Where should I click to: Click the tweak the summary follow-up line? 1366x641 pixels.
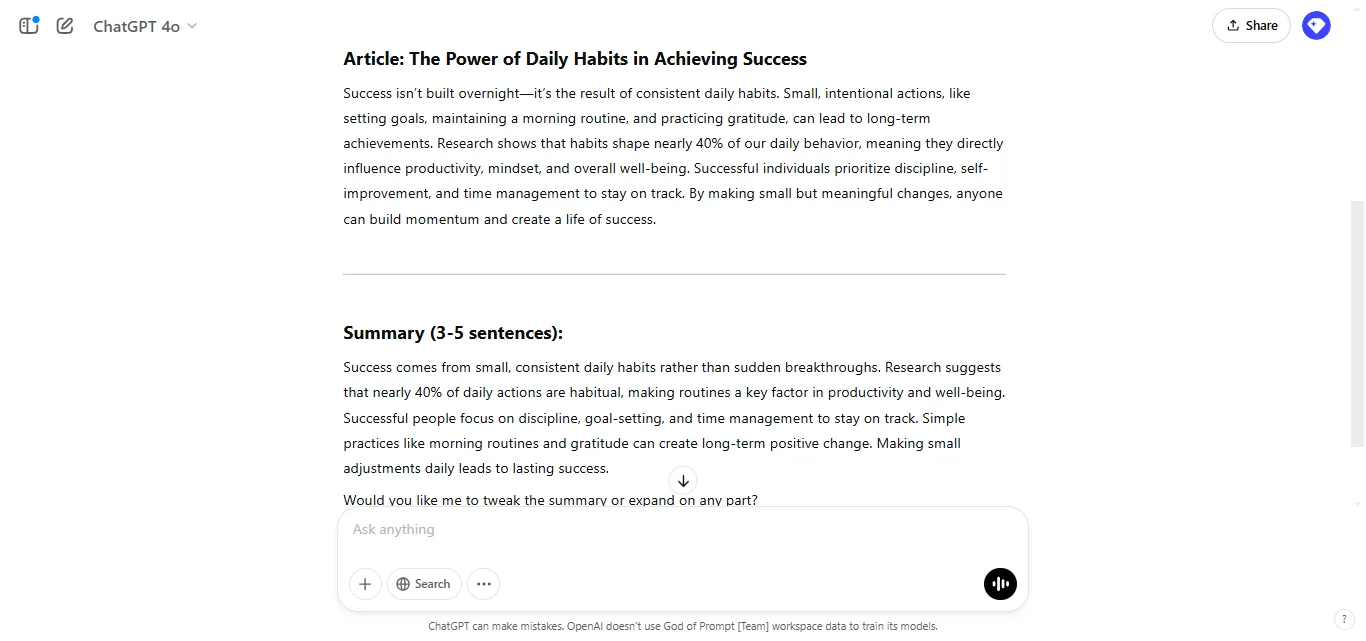pos(550,499)
